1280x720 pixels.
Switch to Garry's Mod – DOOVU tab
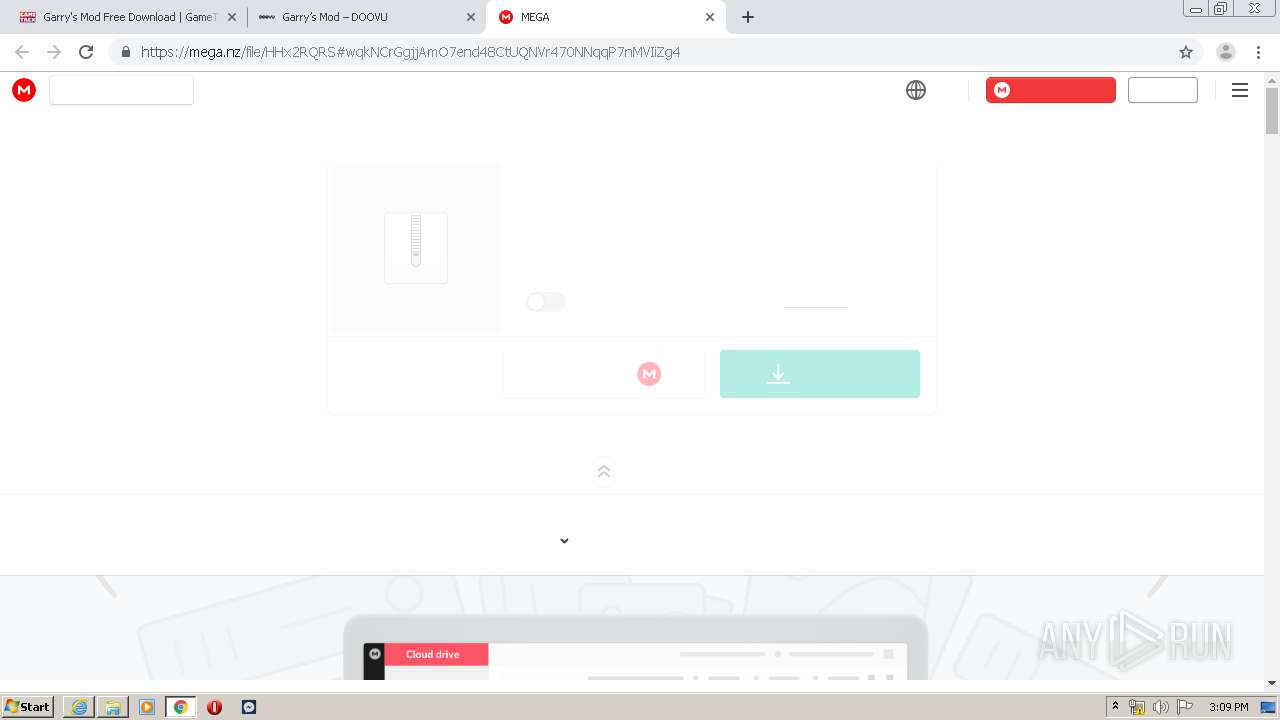click(x=365, y=17)
